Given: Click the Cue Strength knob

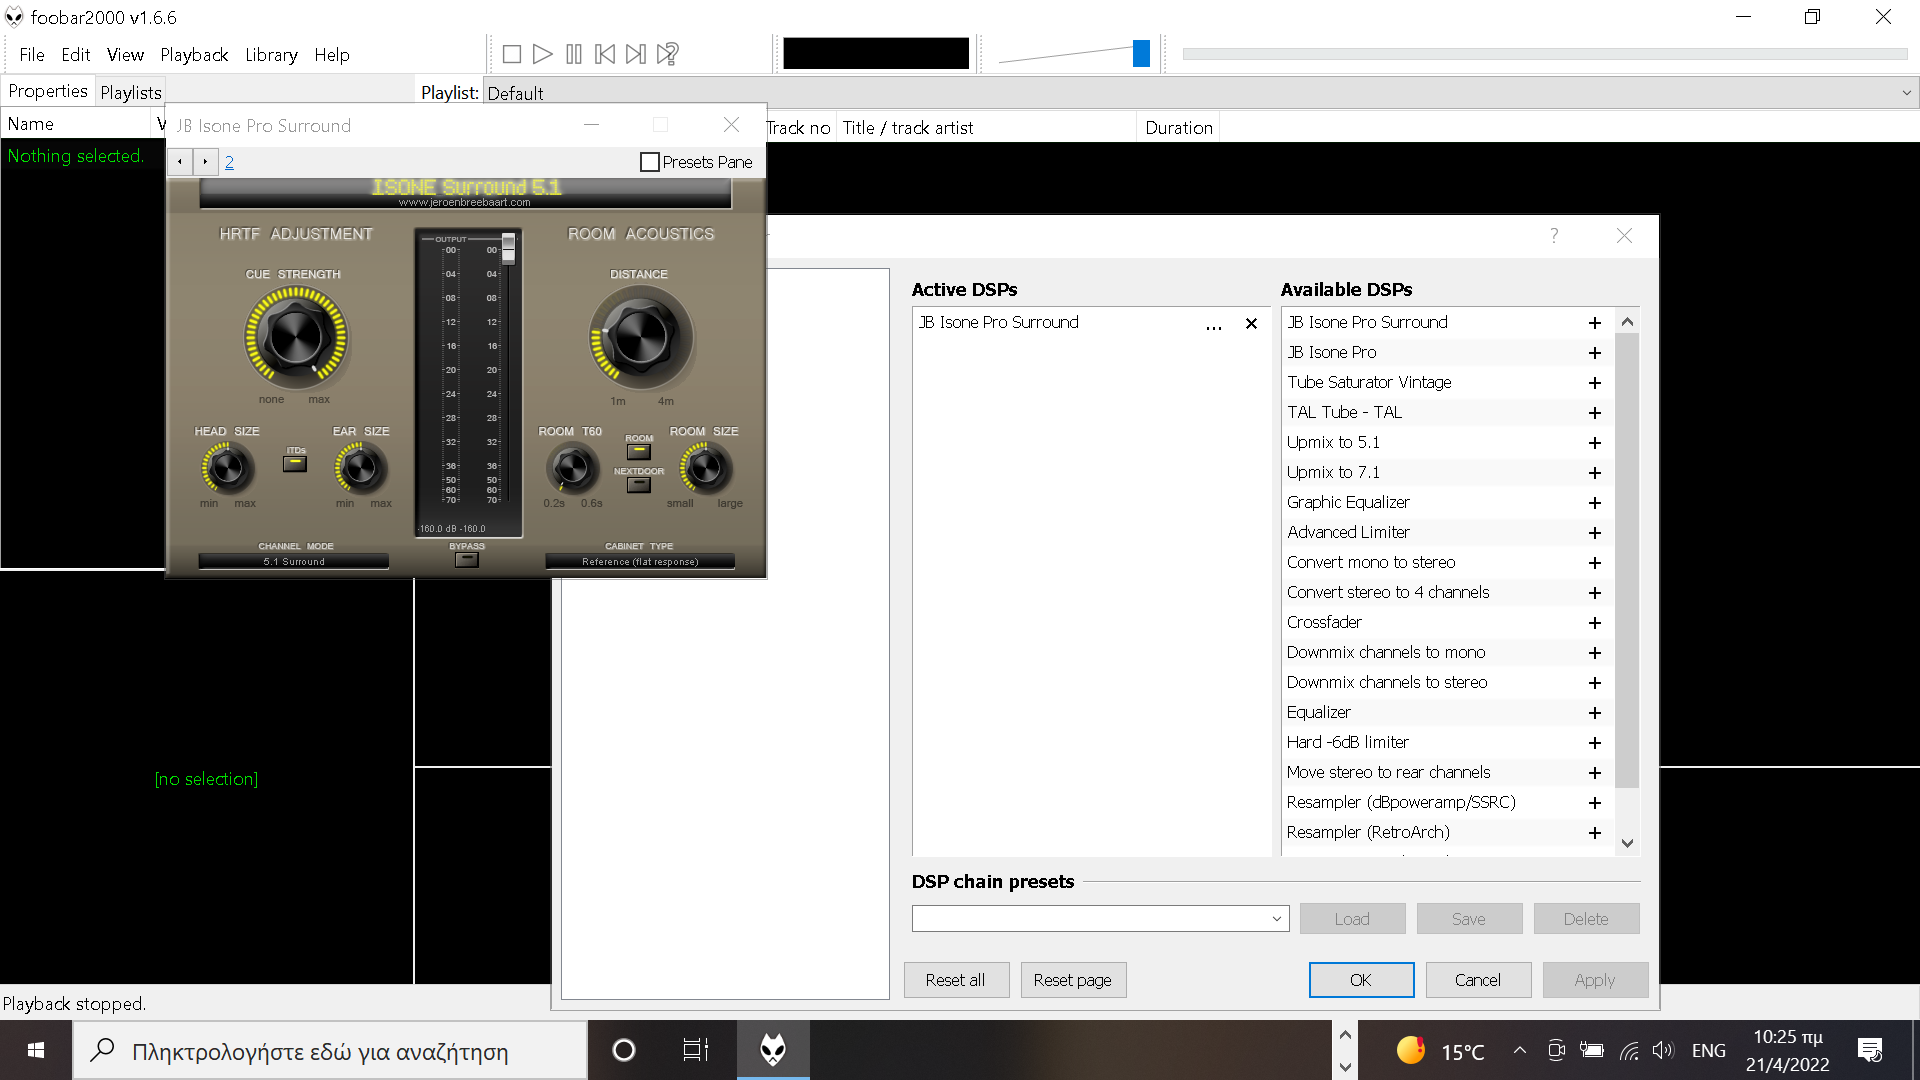Looking at the screenshot, I should (296, 338).
